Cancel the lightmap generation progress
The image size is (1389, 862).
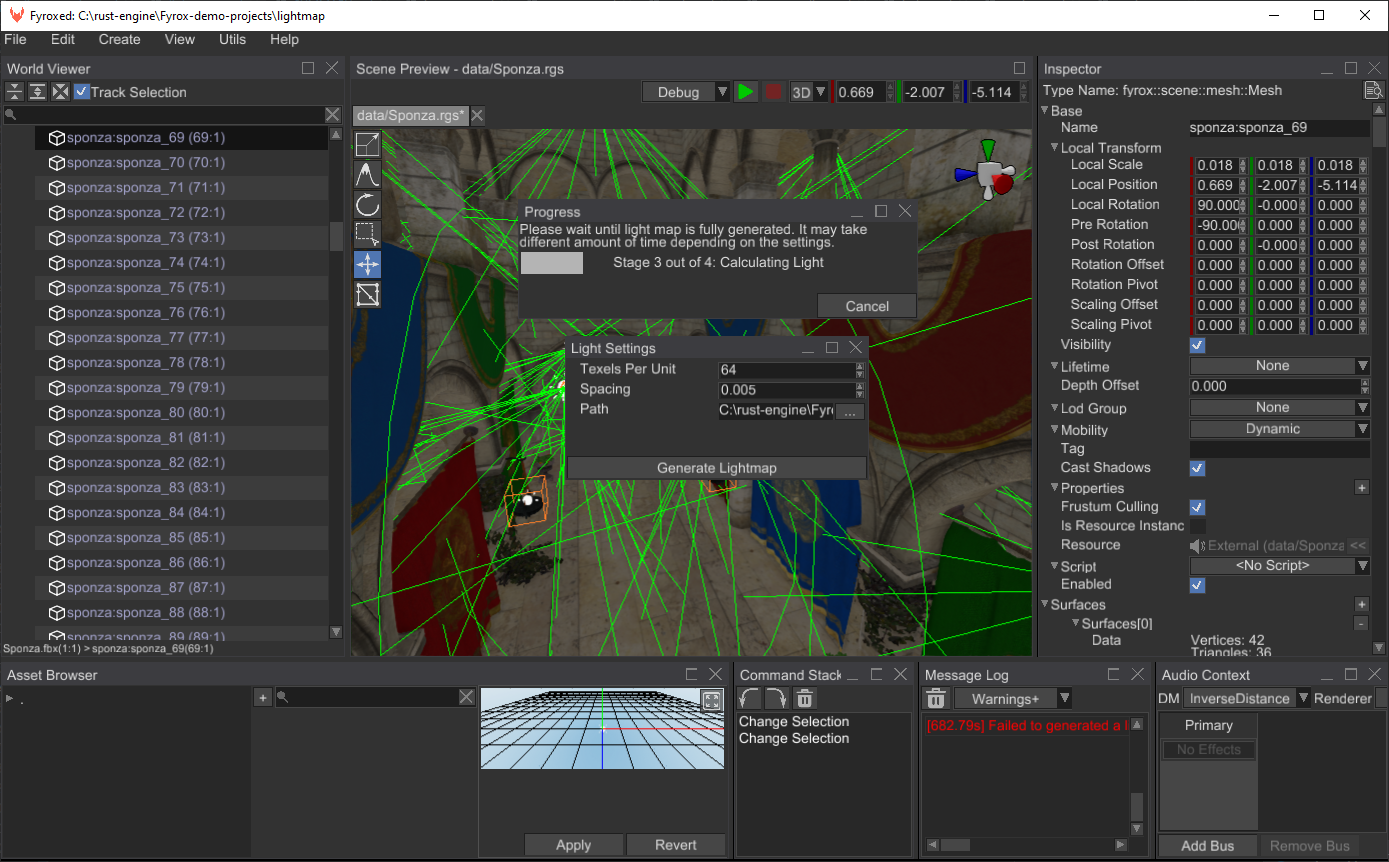click(x=867, y=306)
